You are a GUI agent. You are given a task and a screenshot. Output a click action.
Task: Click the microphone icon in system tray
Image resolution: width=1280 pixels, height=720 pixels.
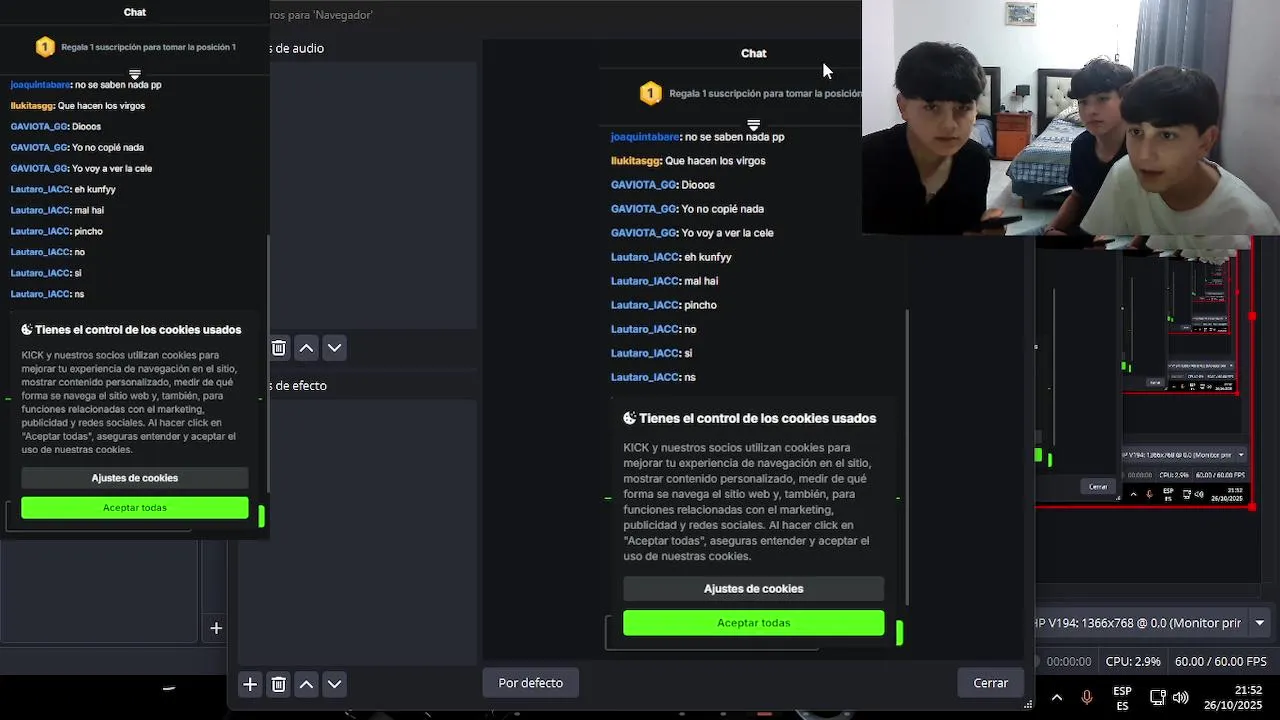1086,697
